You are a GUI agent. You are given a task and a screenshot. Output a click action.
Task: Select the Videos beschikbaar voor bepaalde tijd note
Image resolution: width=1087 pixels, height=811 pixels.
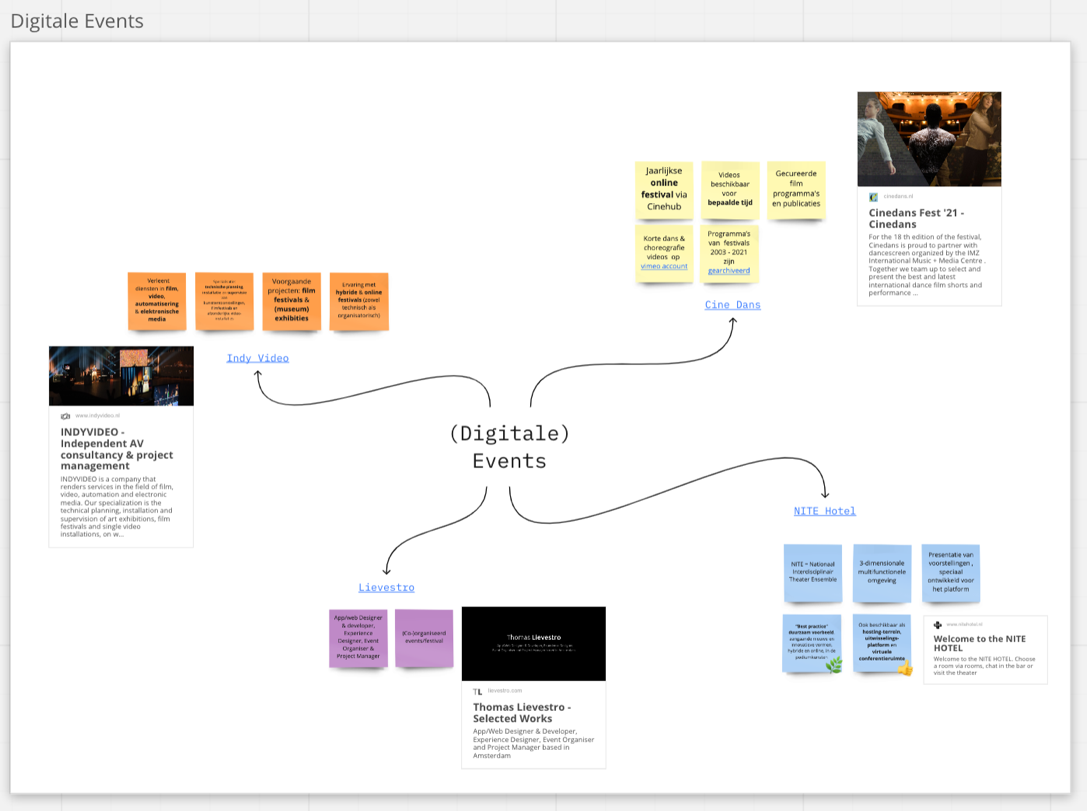(x=729, y=190)
